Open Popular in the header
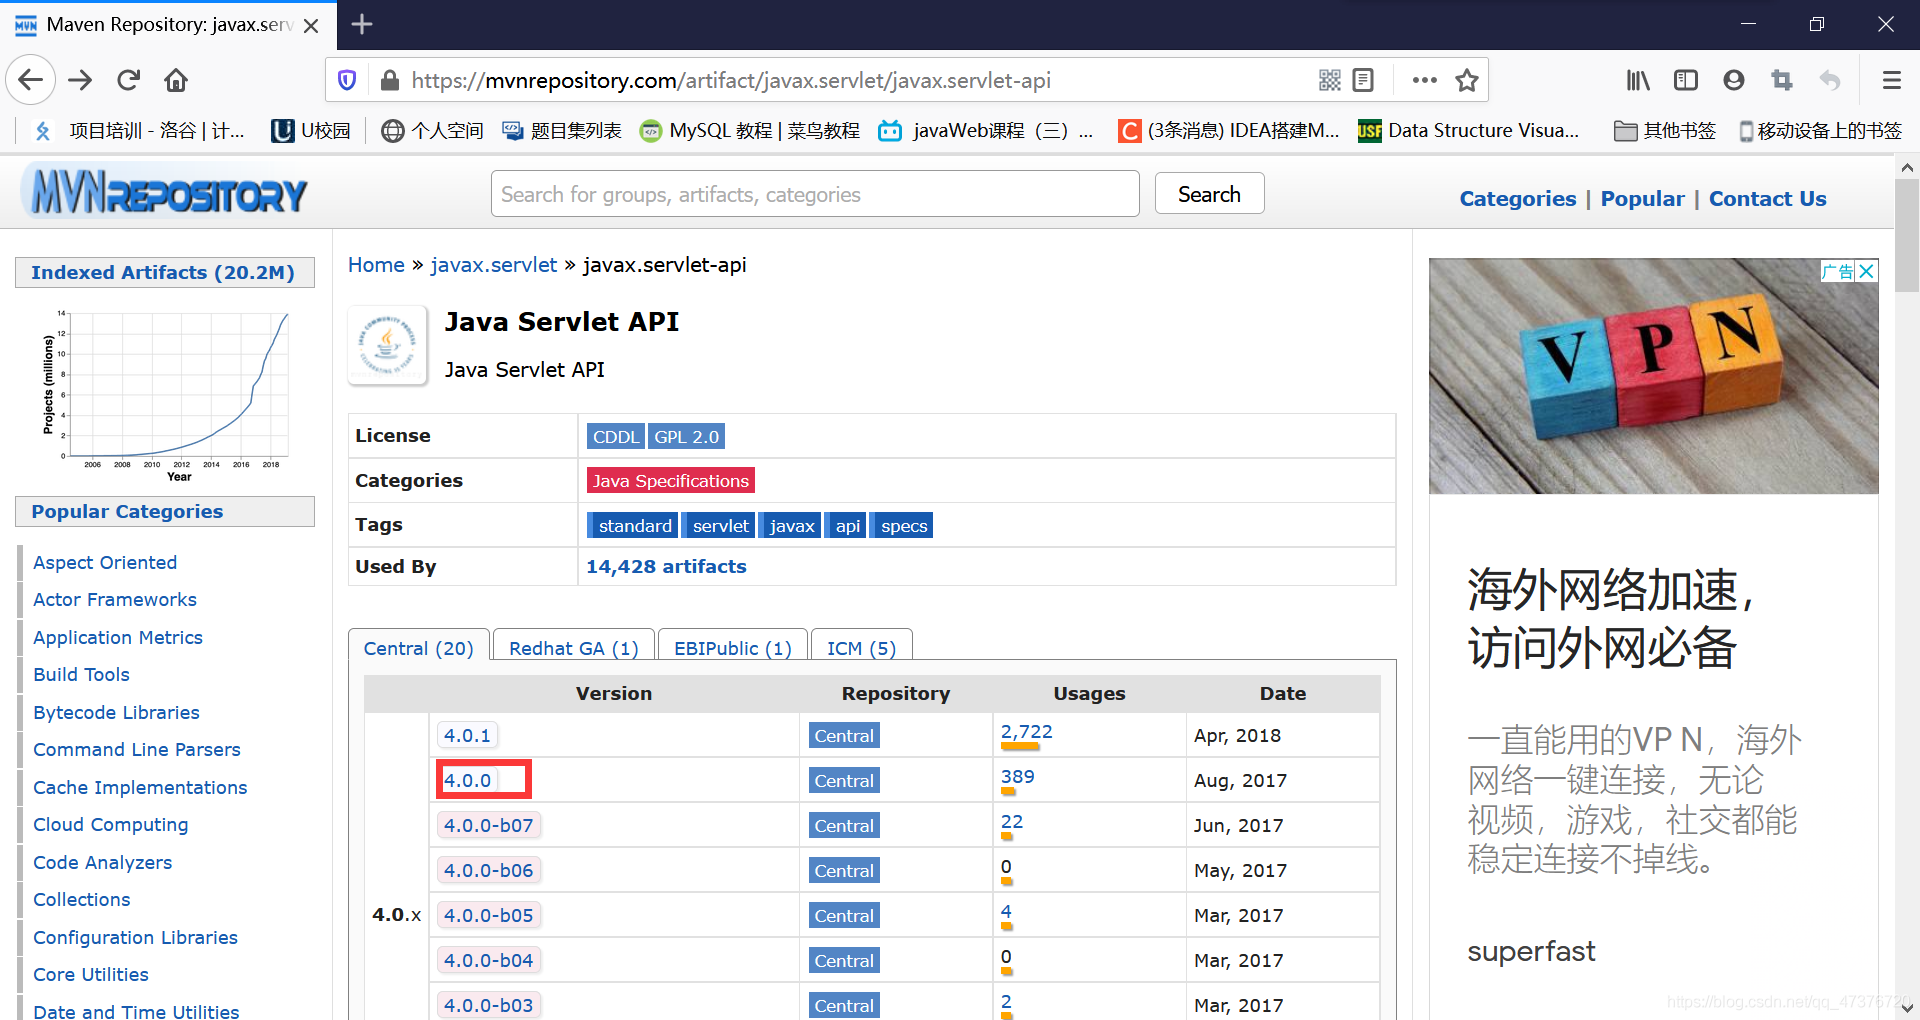 click(x=1642, y=198)
